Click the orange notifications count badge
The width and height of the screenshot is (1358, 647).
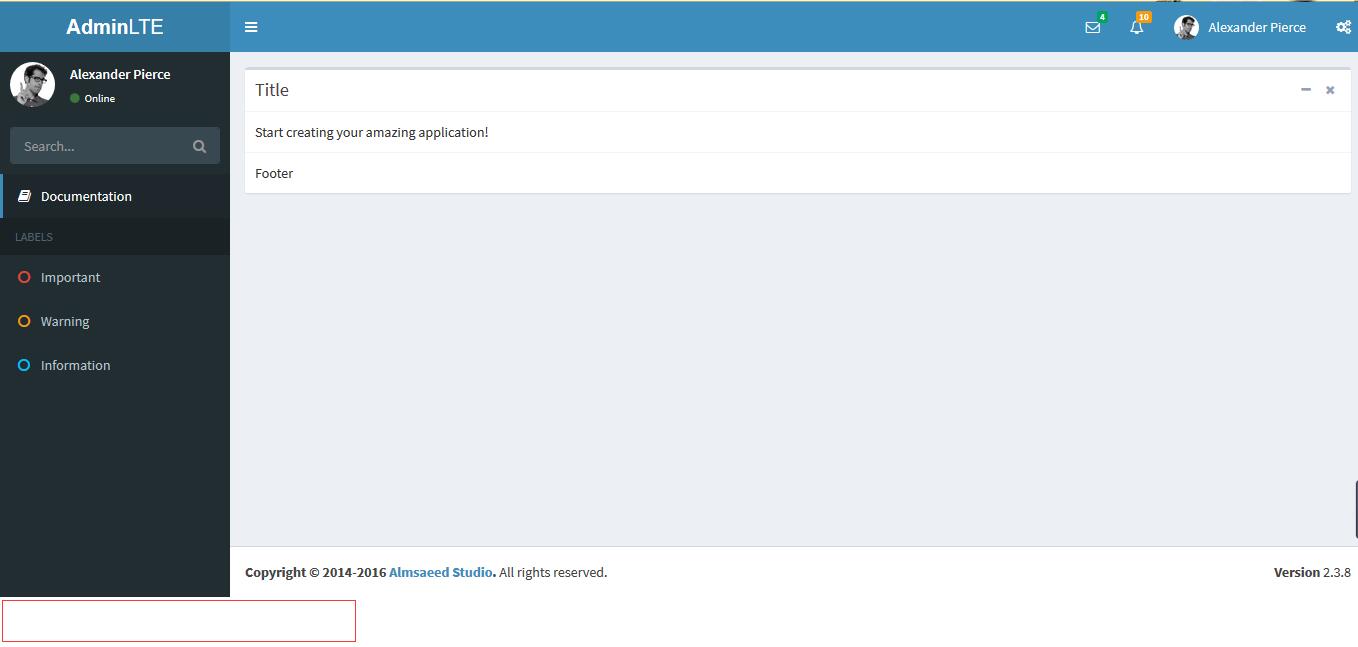(1144, 17)
